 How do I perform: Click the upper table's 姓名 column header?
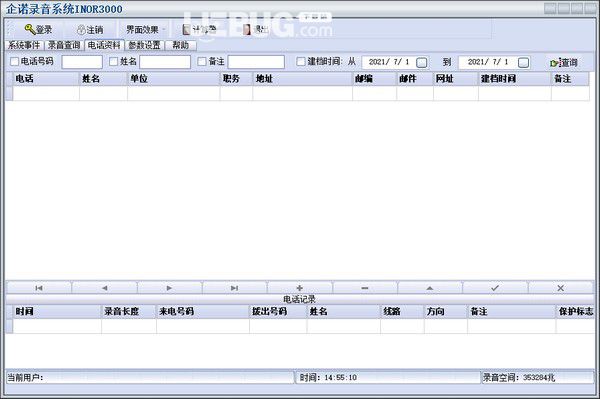[x=103, y=79]
